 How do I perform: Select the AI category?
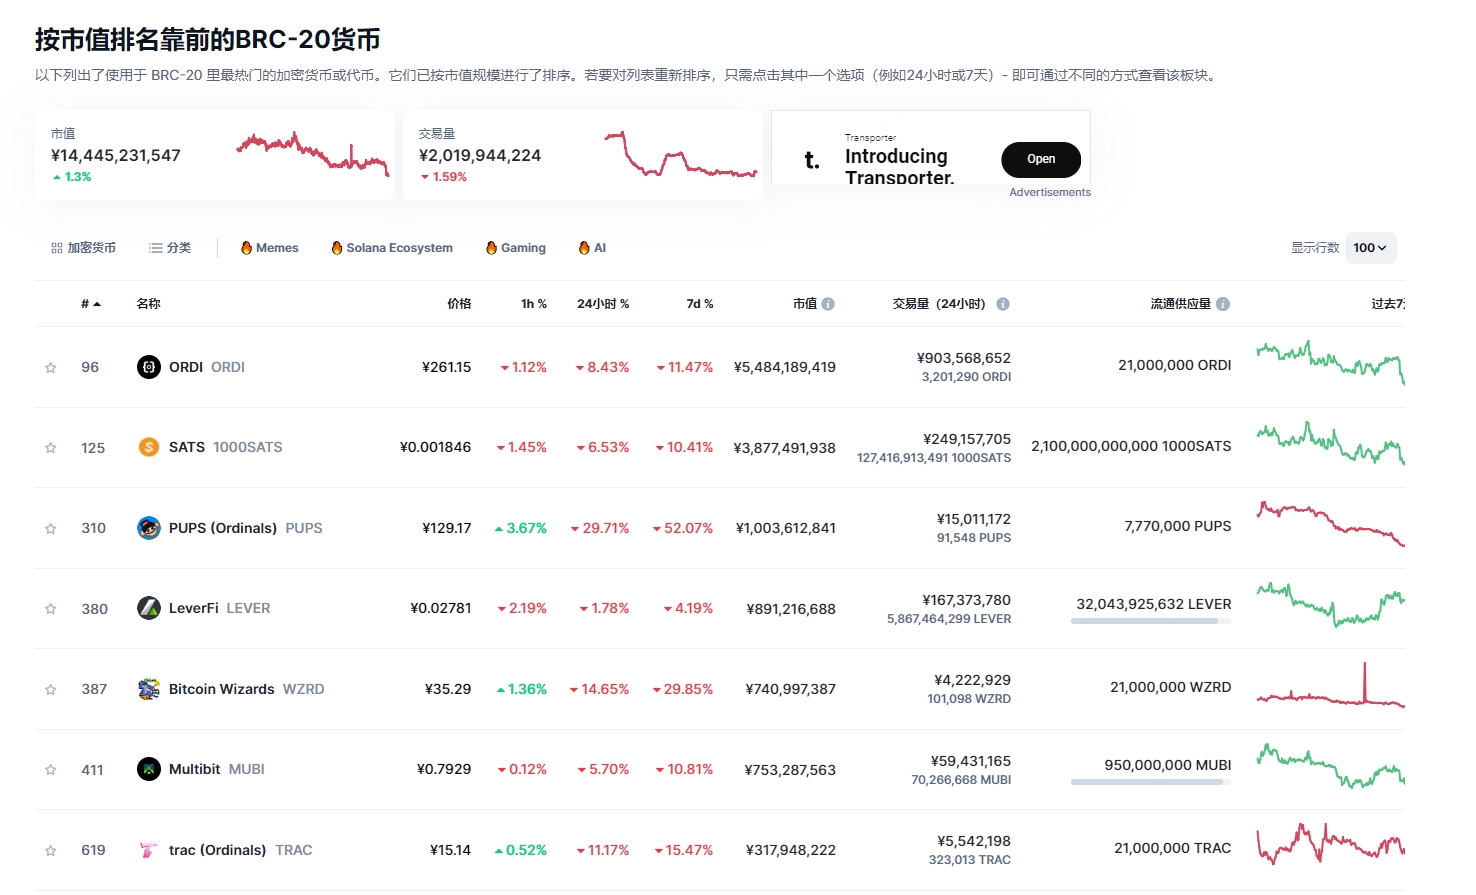(592, 248)
